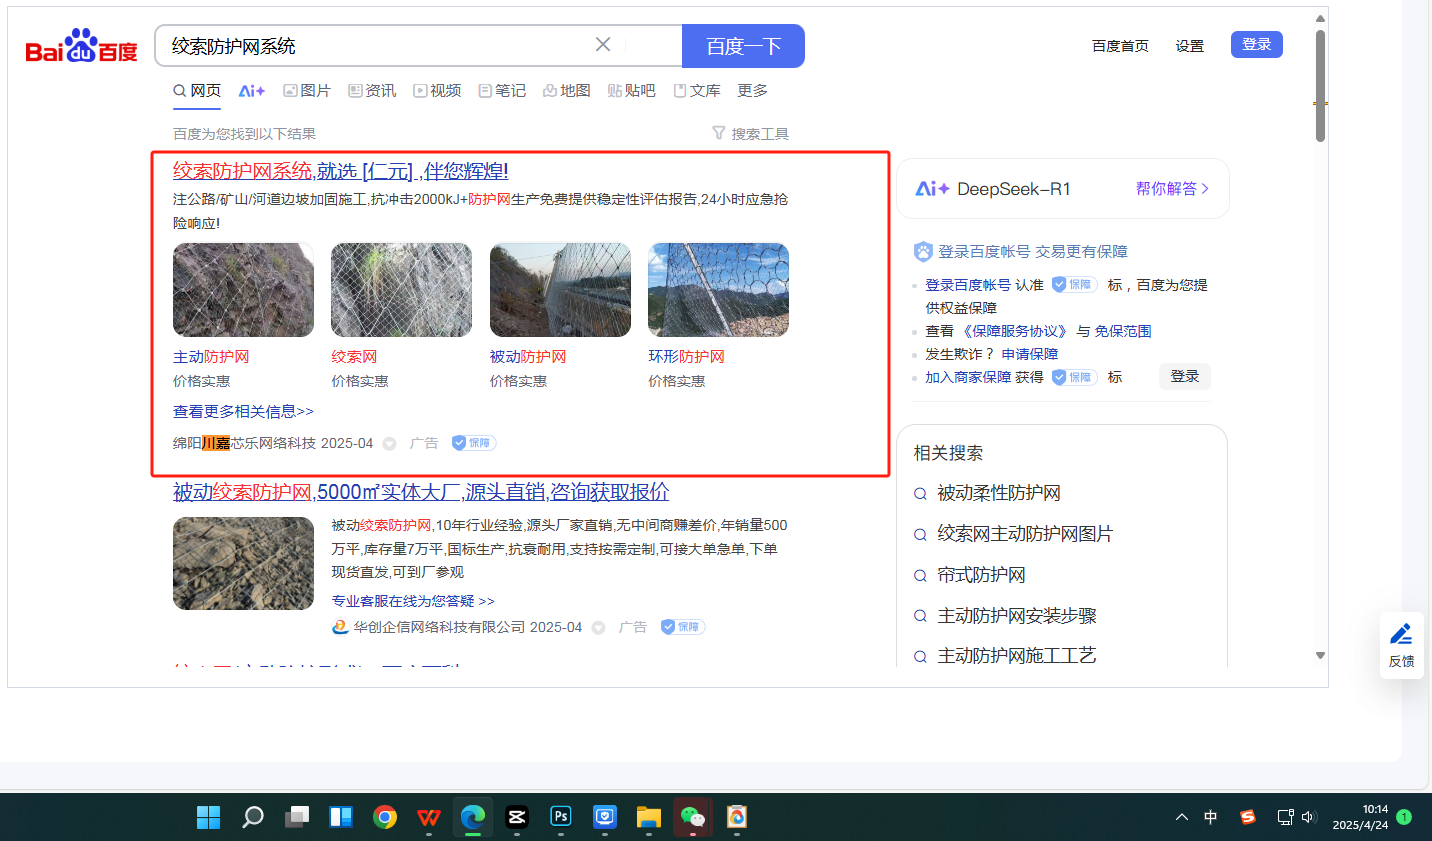Click the Baidu logo
Image resolution: width=1432 pixels, height=841 pixels.
tap(81, 46)
